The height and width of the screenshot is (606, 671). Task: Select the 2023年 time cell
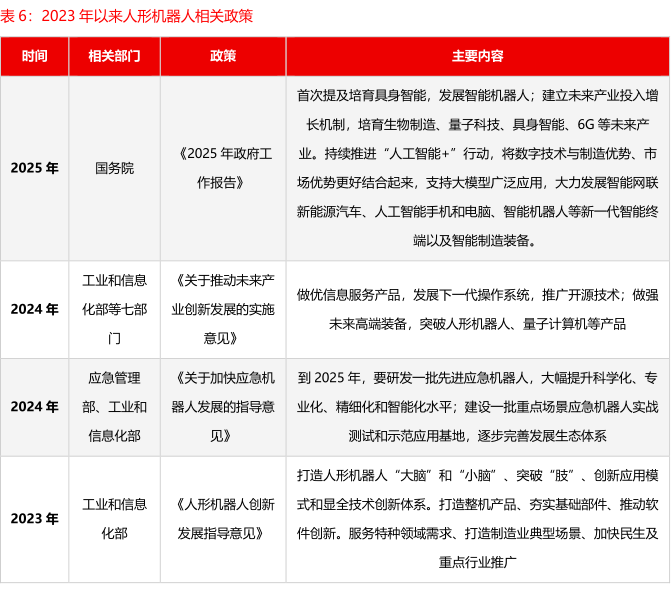pos(34,518)
